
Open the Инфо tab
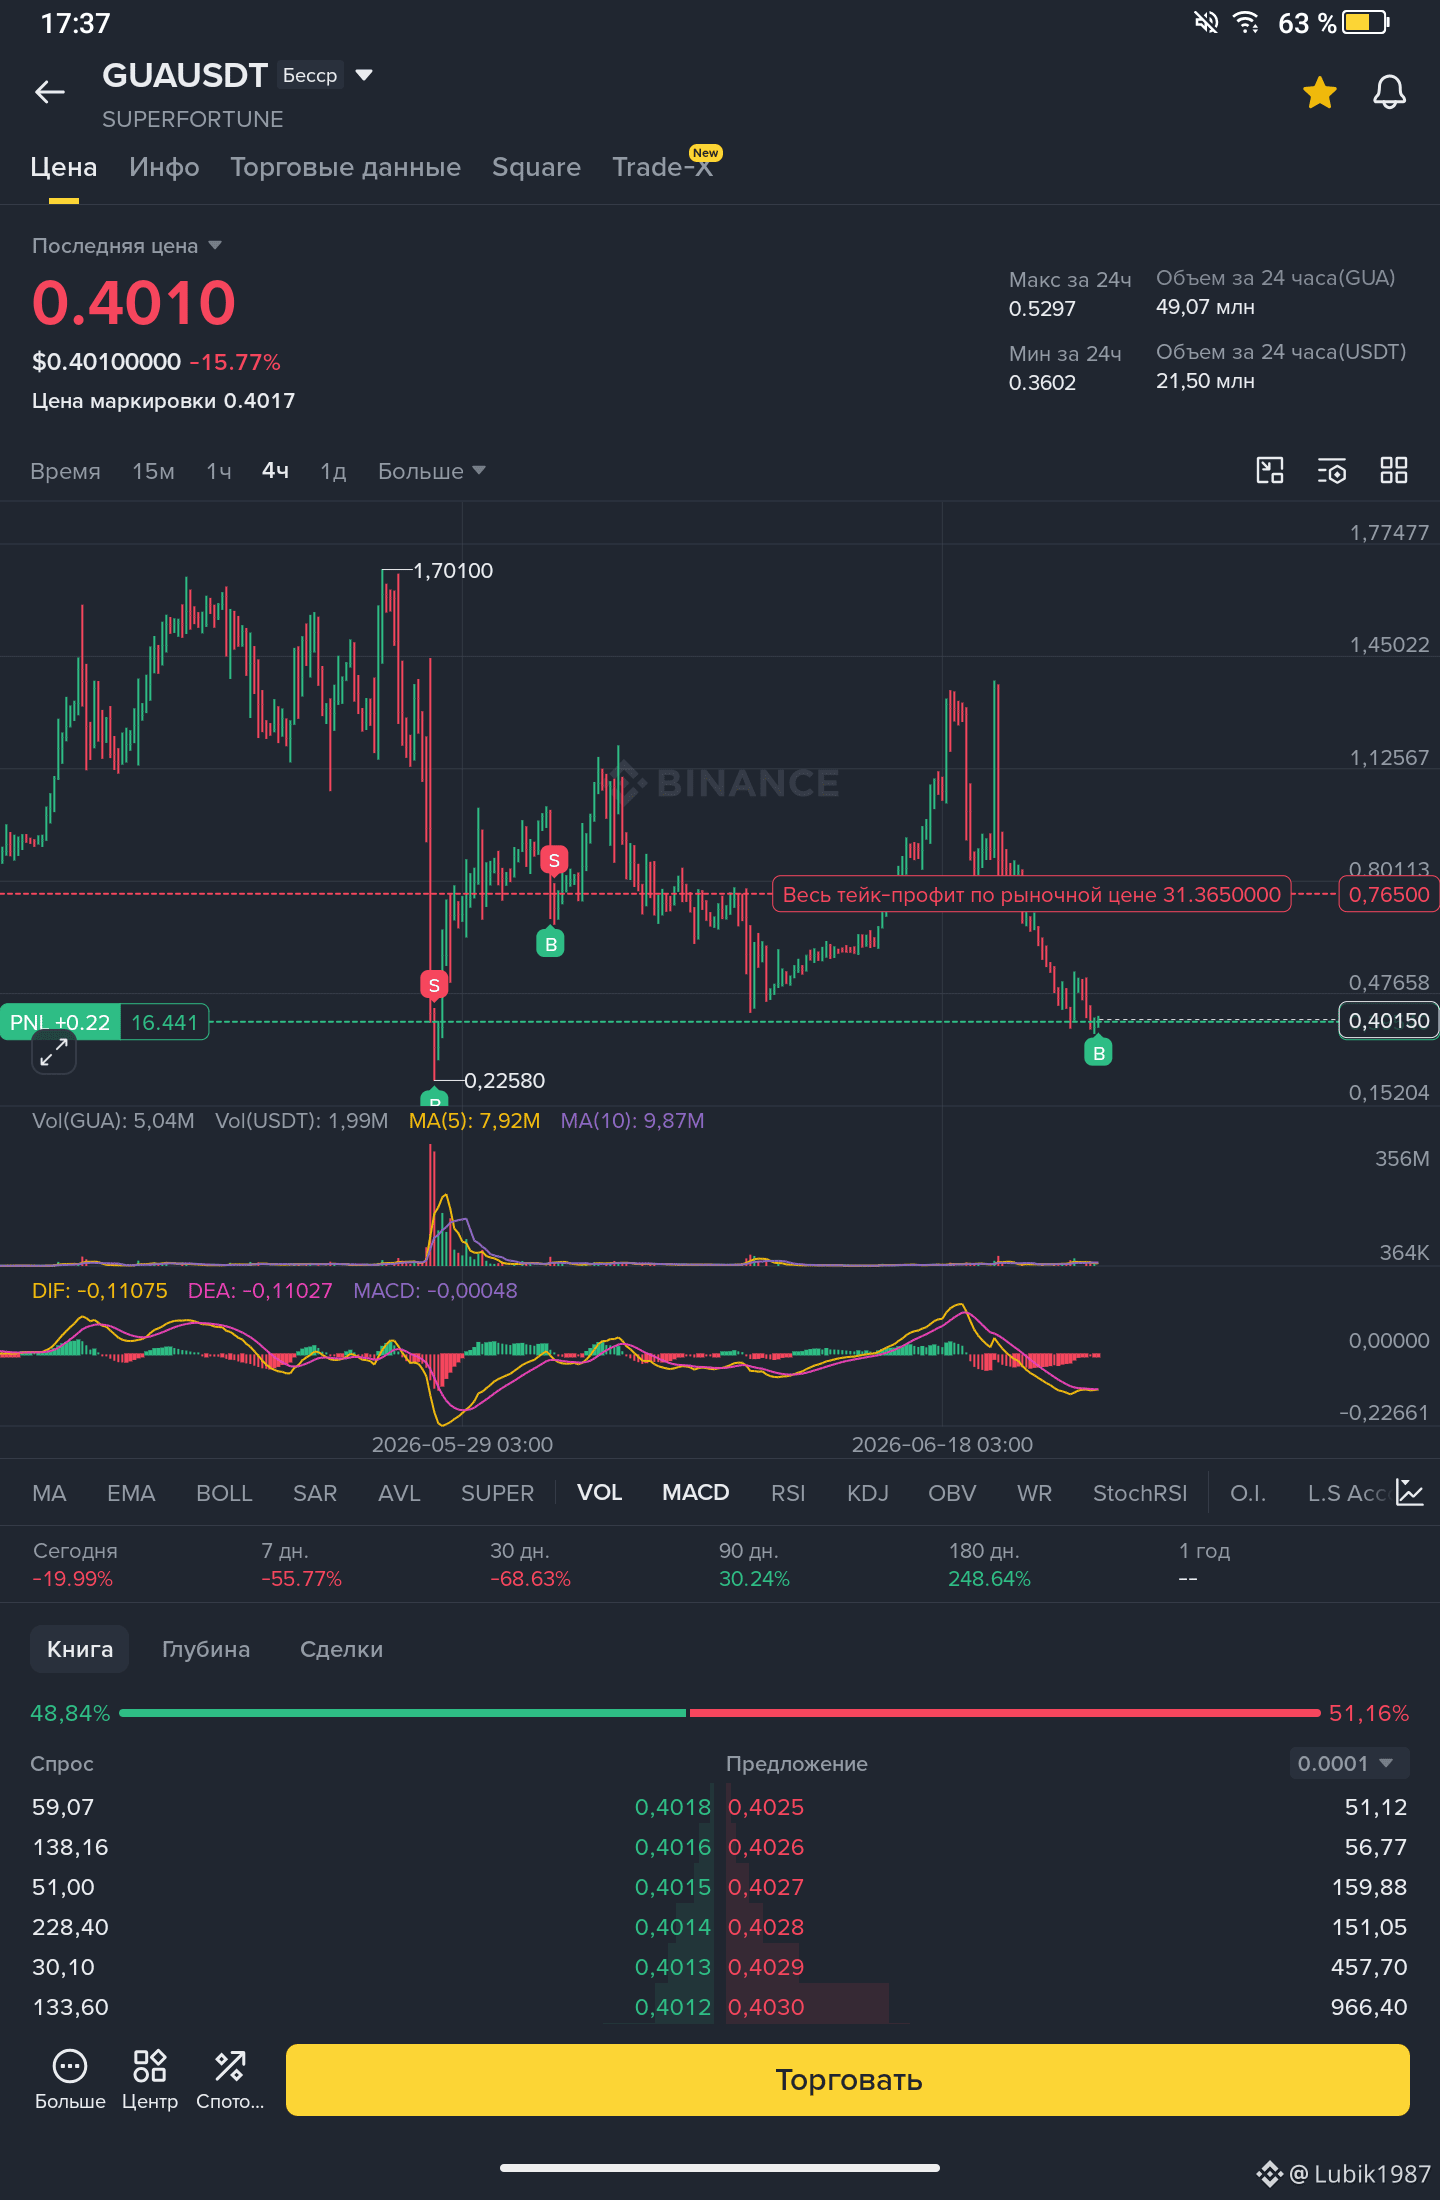(164, 167)
